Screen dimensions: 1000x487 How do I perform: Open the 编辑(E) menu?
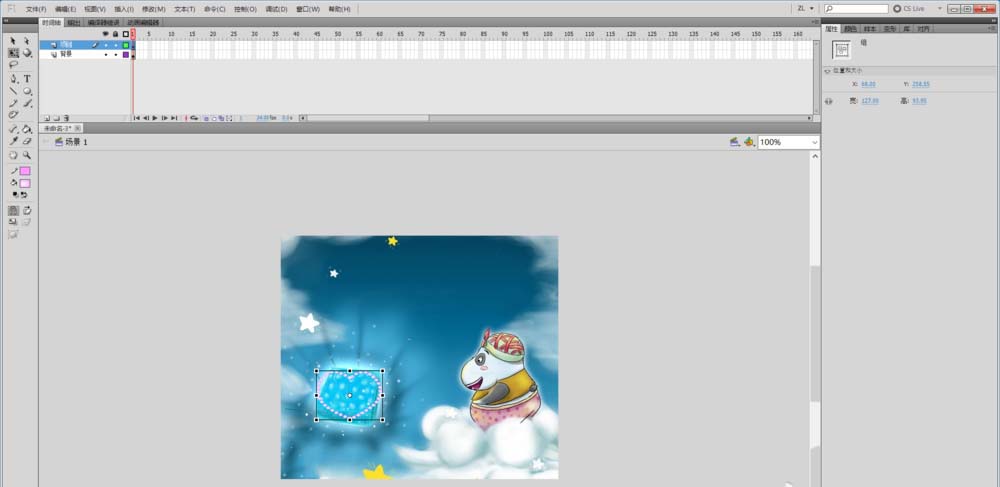[64, 10]
